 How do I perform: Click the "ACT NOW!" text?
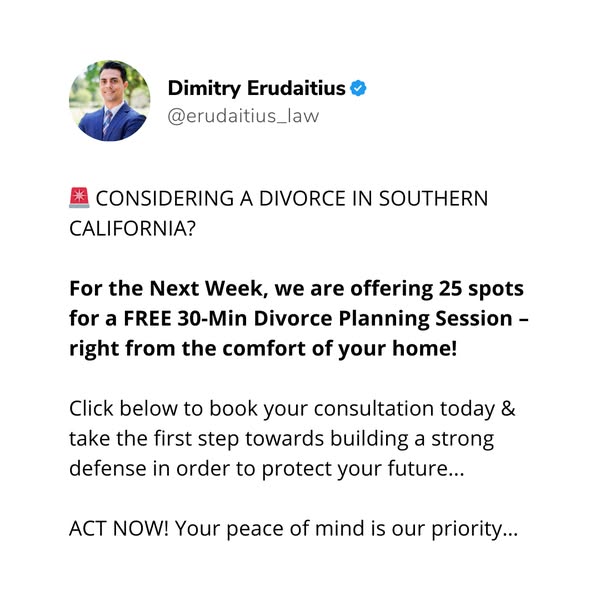[x=119, y=530]
